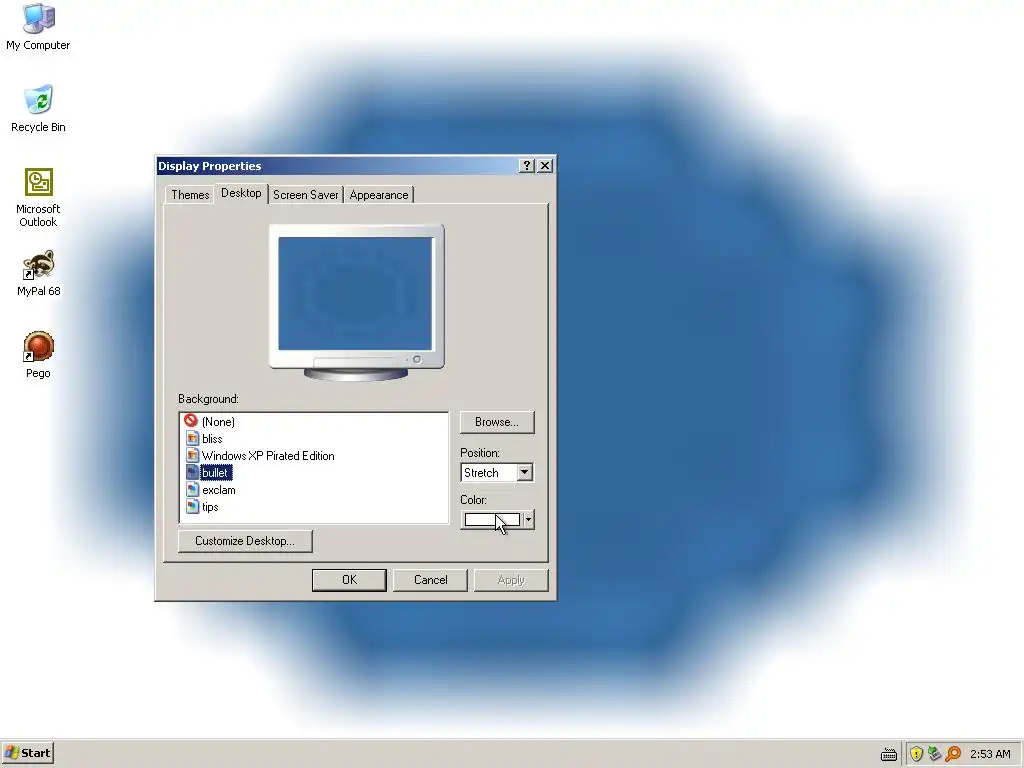Select the exclam background entry
This screenshot has width=1024, height=768.
(219, 490)
